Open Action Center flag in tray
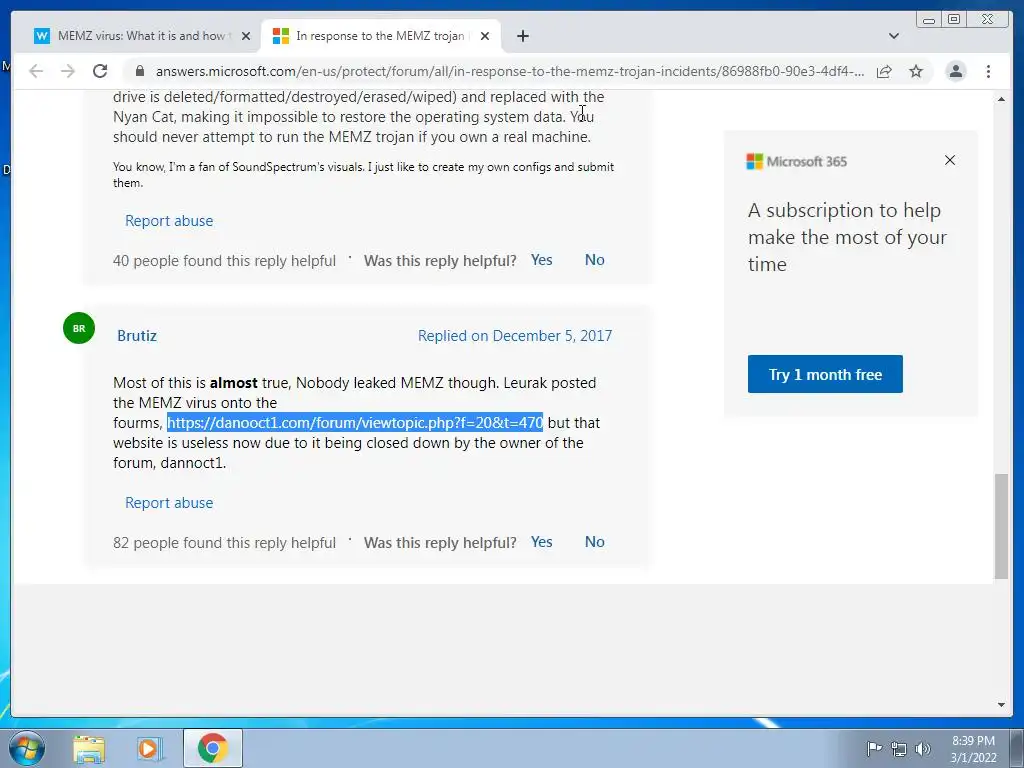This screenshot has width=1024, height=768. (x=874, y=749)
